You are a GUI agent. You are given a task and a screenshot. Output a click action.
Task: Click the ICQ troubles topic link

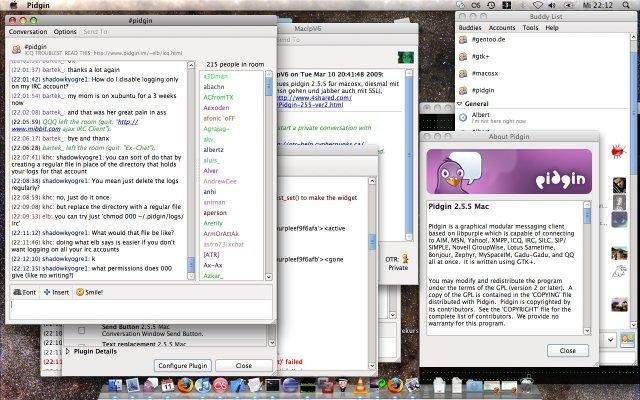click(138, 53)
